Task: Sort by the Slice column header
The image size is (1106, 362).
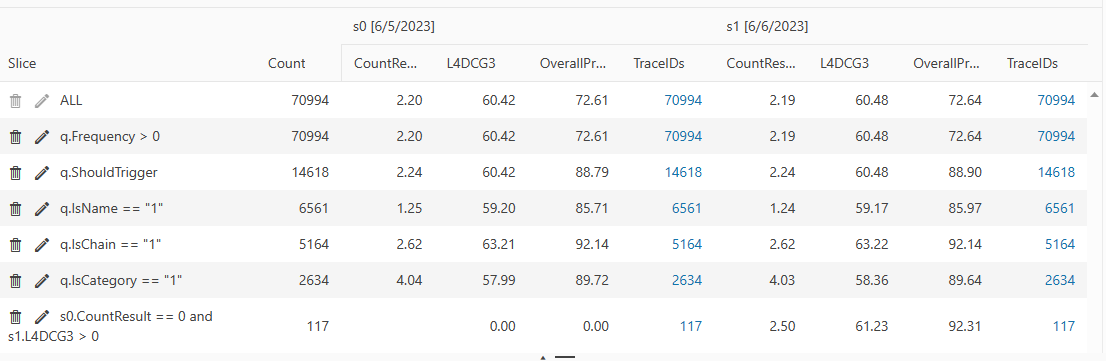Action: pyautogui.click(x=22, y=64)
